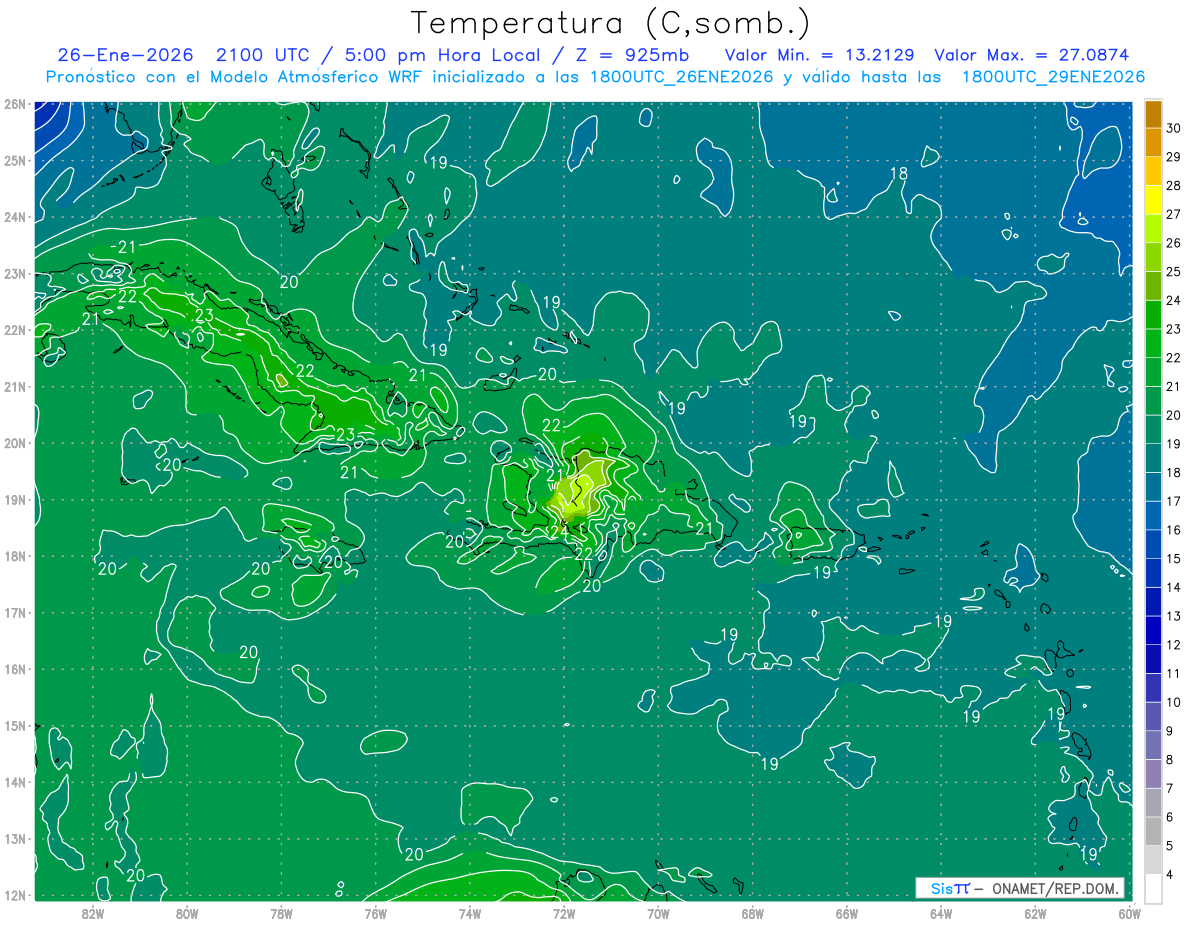Click the '78W' longitude label
This screenshot has height=927, width=1200.
tap(281, 912)
